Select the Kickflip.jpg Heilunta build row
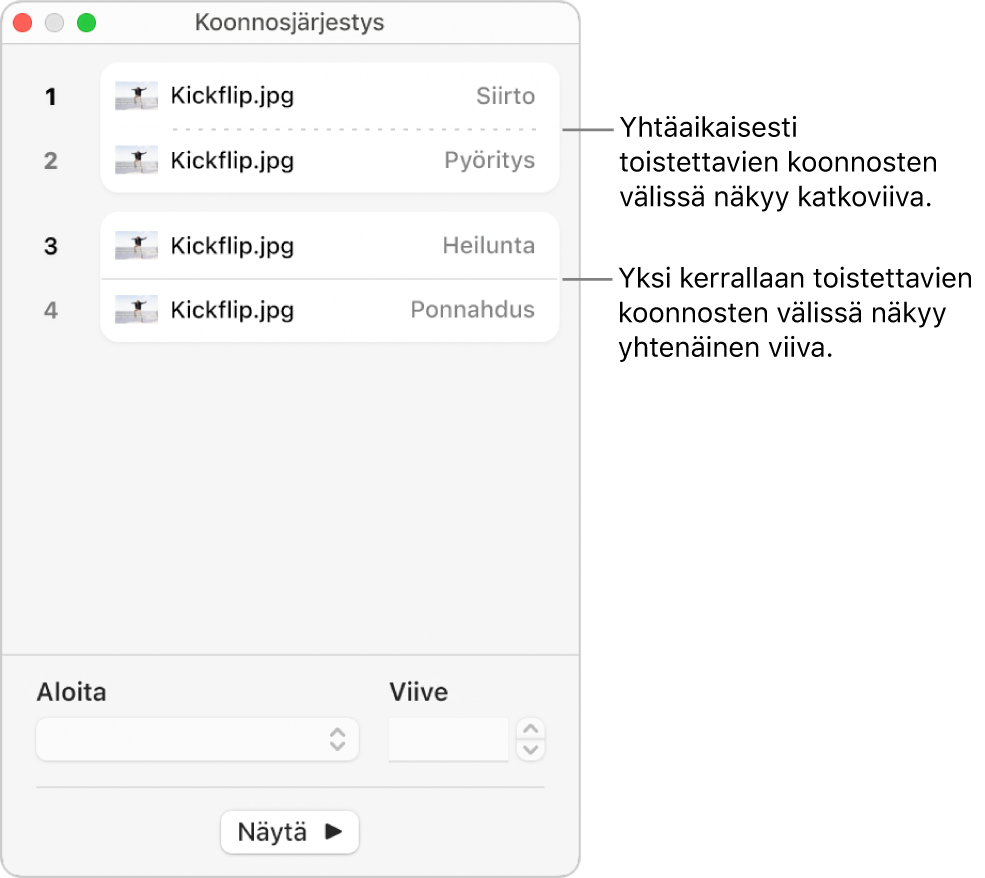The width and height of the screenshot is (985, 878). (x=329, y=246)
